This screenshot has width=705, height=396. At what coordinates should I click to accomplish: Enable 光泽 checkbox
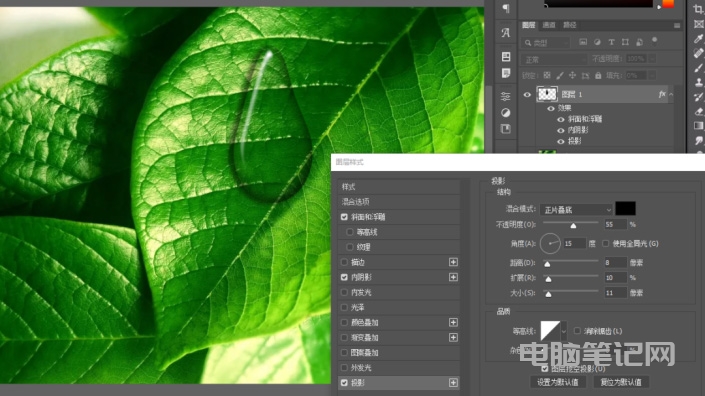coord(344,307)
